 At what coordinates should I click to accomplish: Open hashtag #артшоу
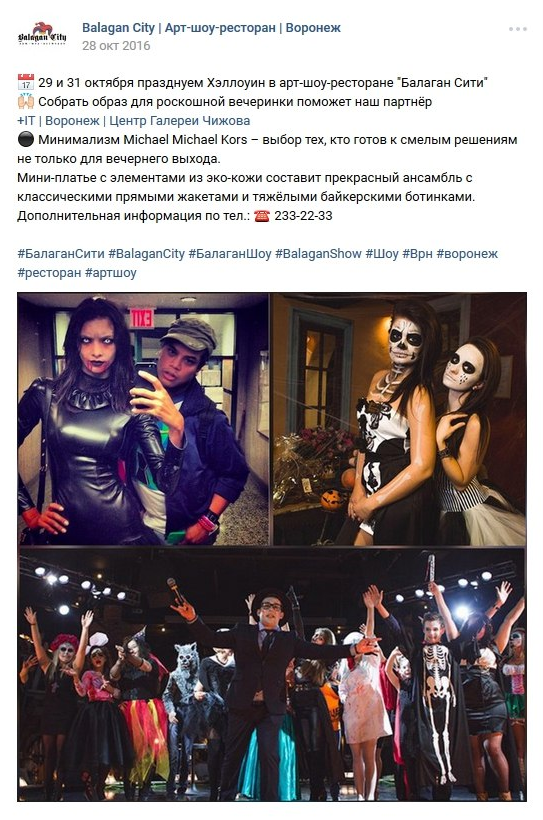click(110, 273)
